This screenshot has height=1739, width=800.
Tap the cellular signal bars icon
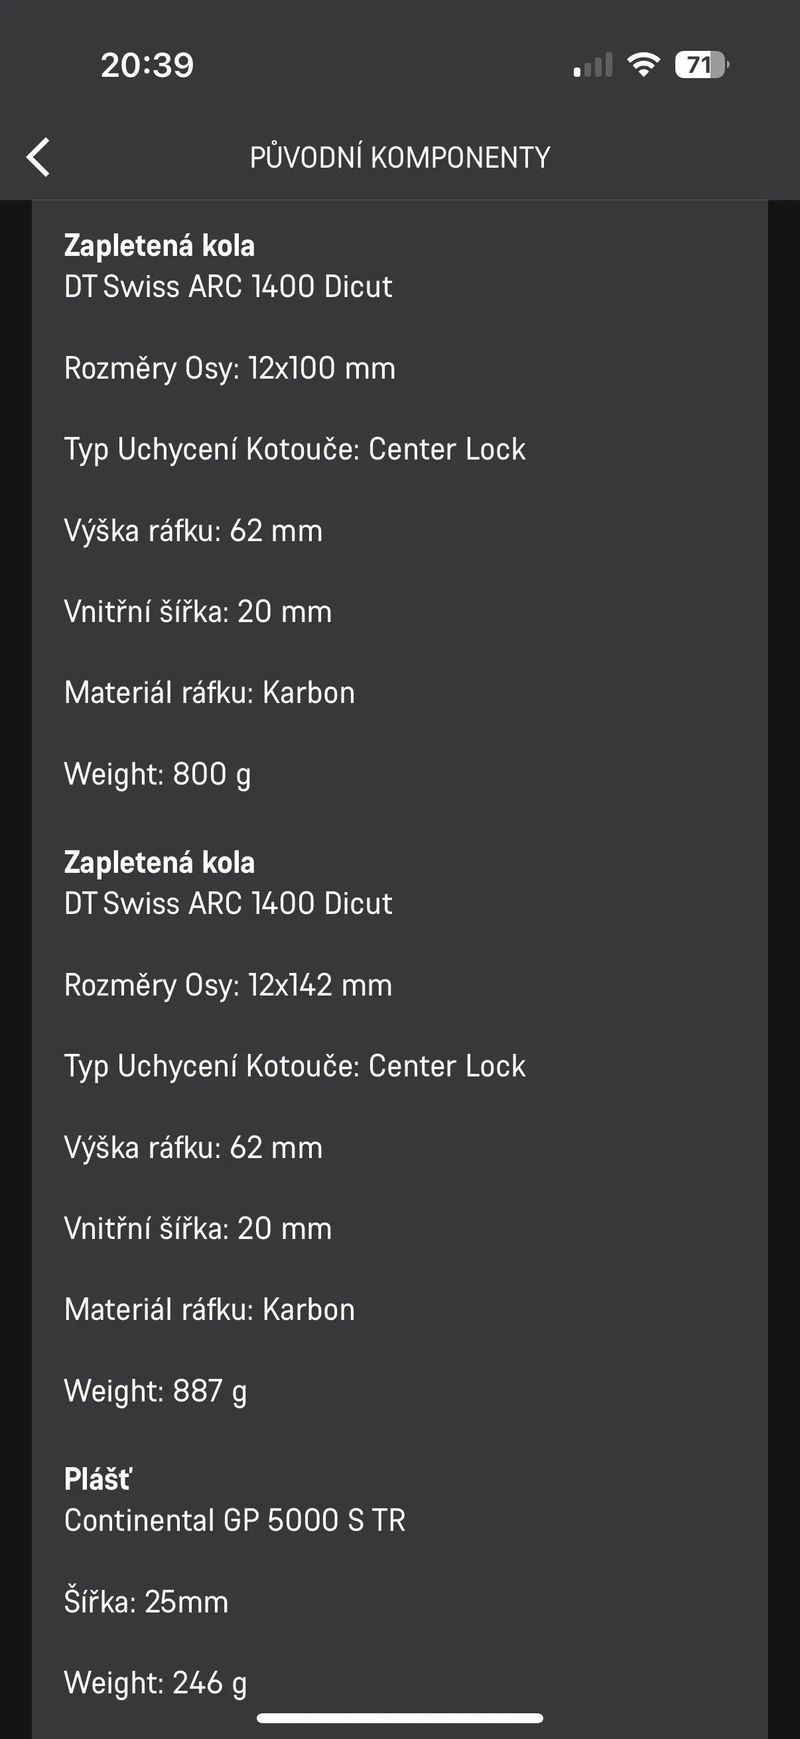pyautogui.click(x=593, y=66)
